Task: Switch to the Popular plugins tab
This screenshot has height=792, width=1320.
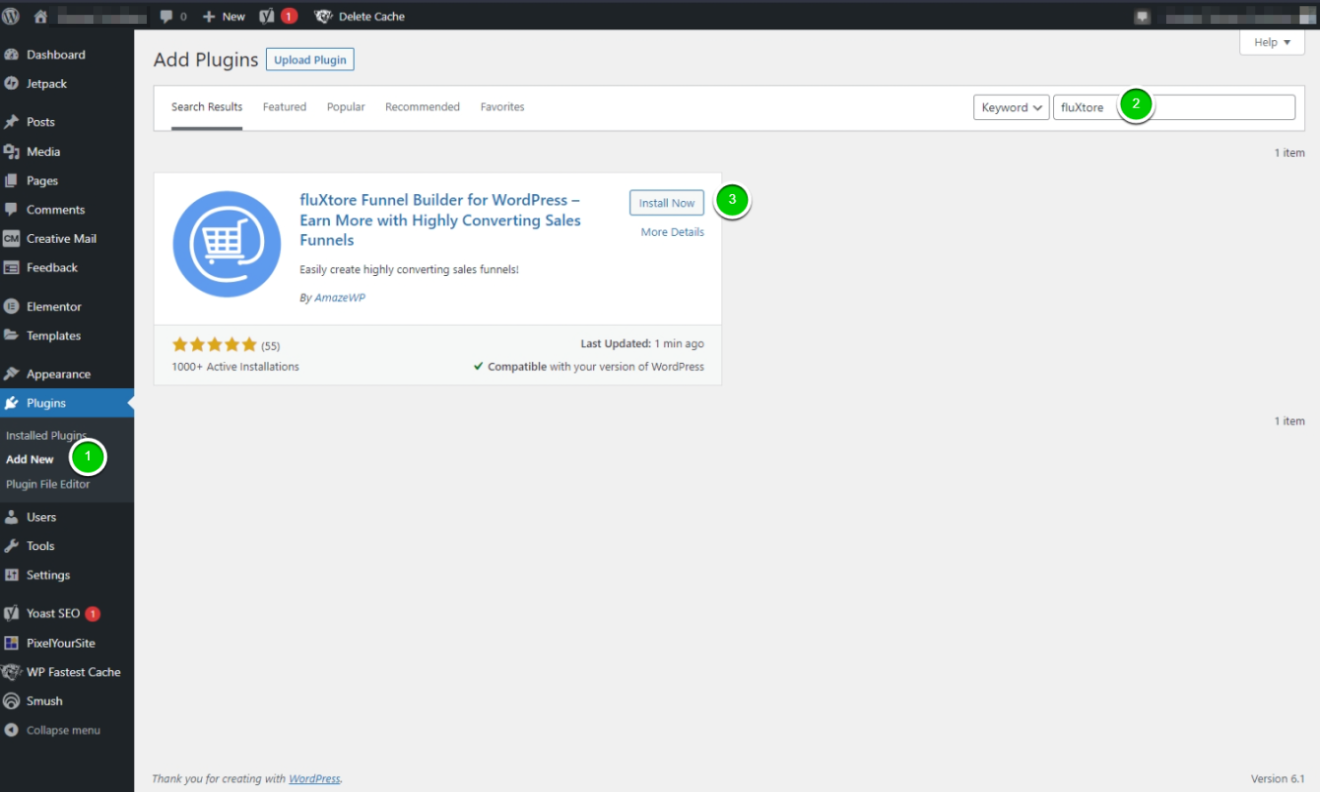Action: click(345, 107)
